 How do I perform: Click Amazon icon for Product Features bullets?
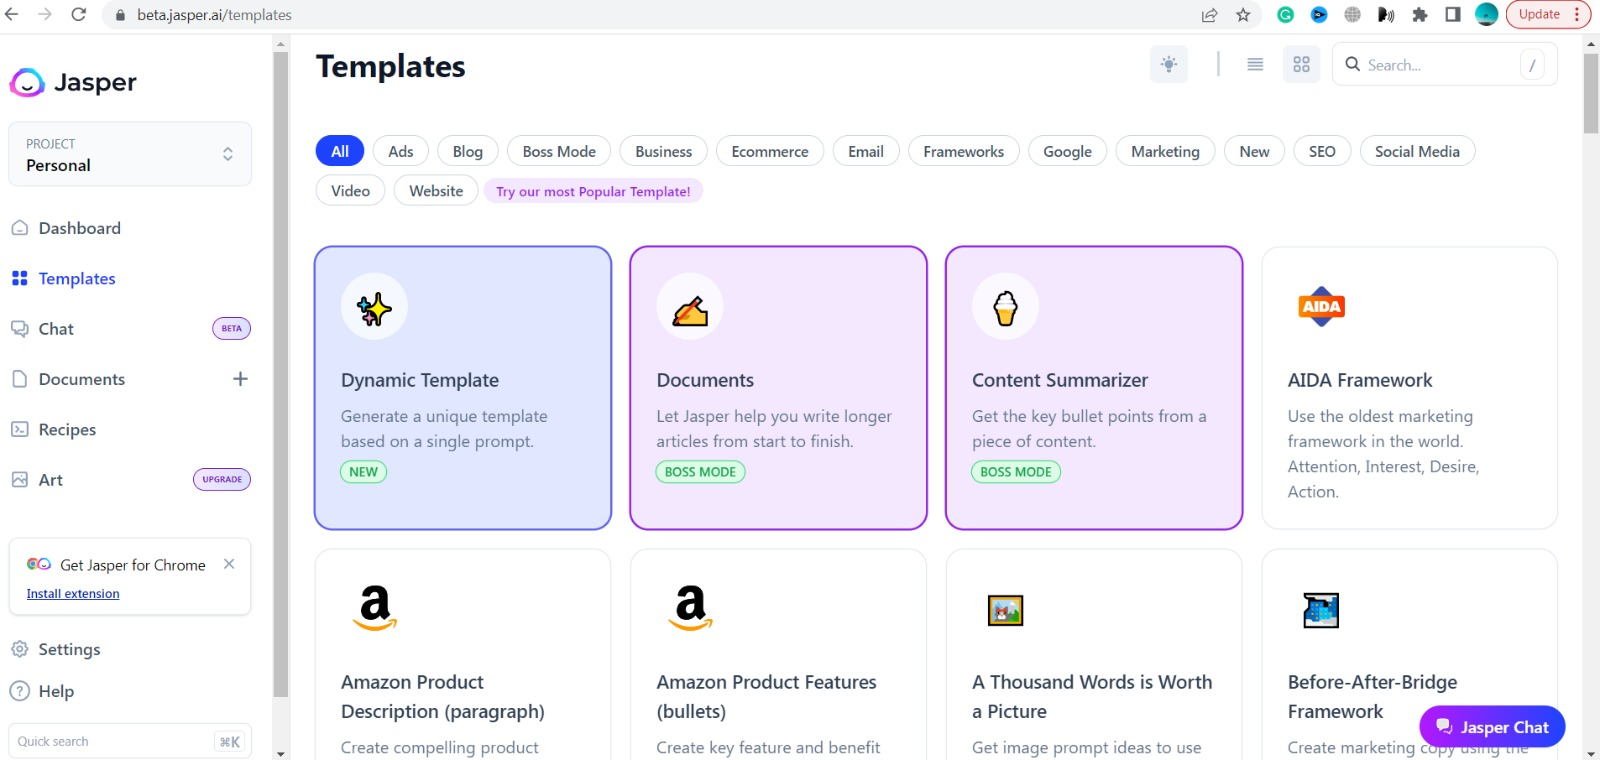click(x=690, y=608)
